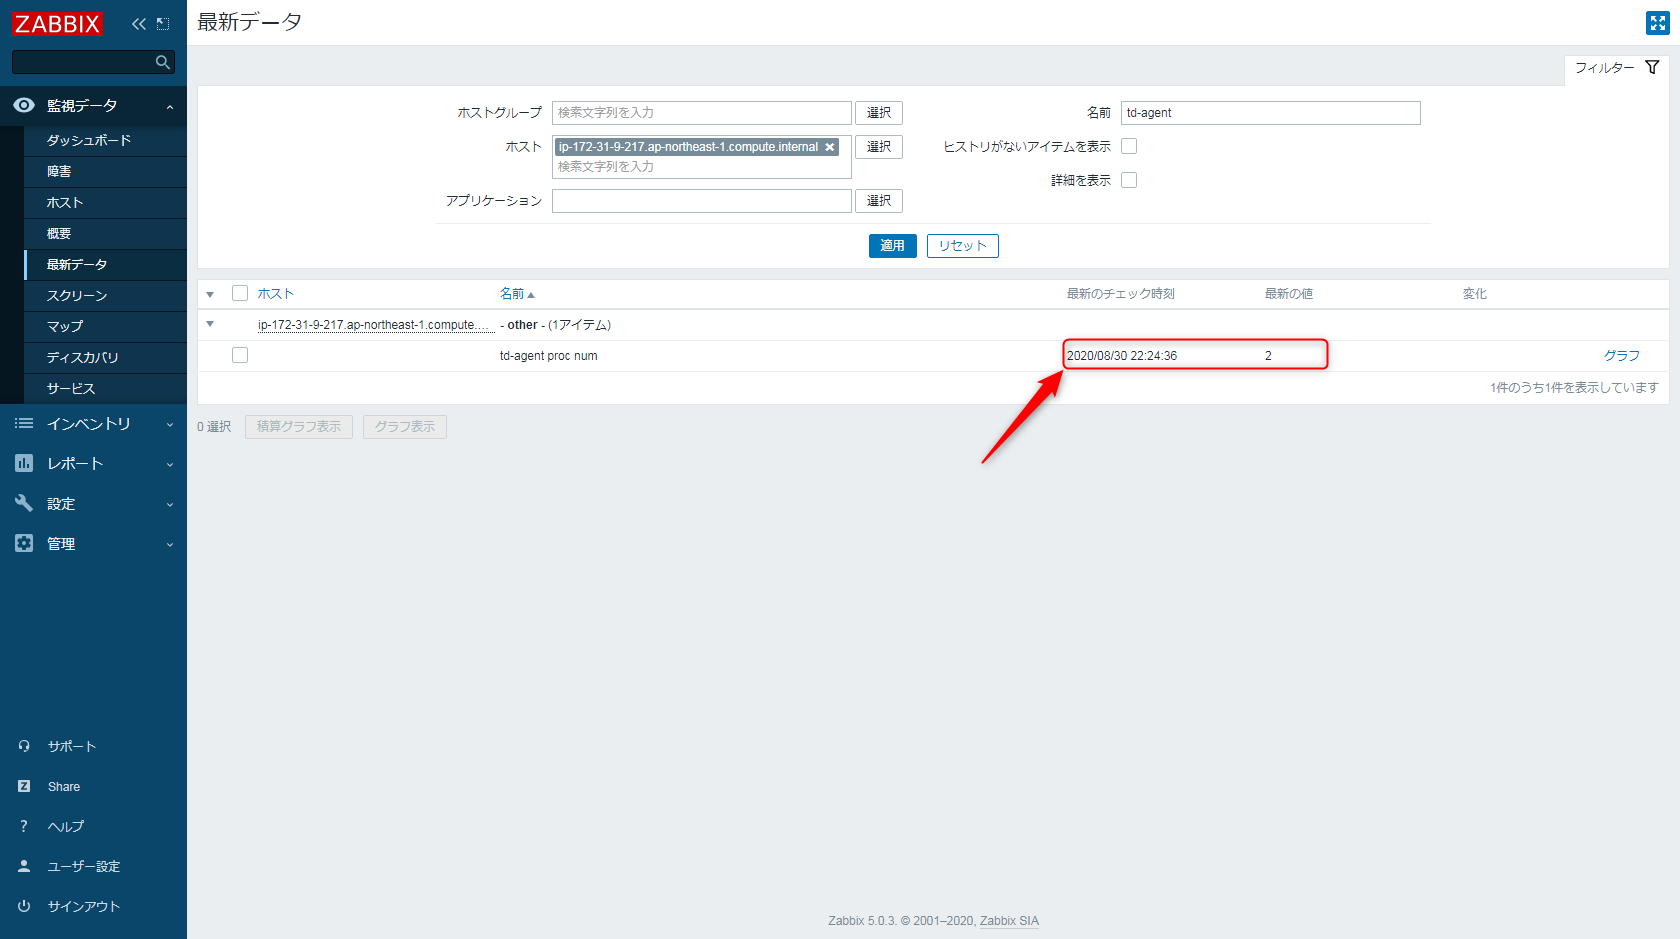The width and height of the screenshot is (1680, 939).
Task: Sort by 名前 column header
Action: click(517, 293)
